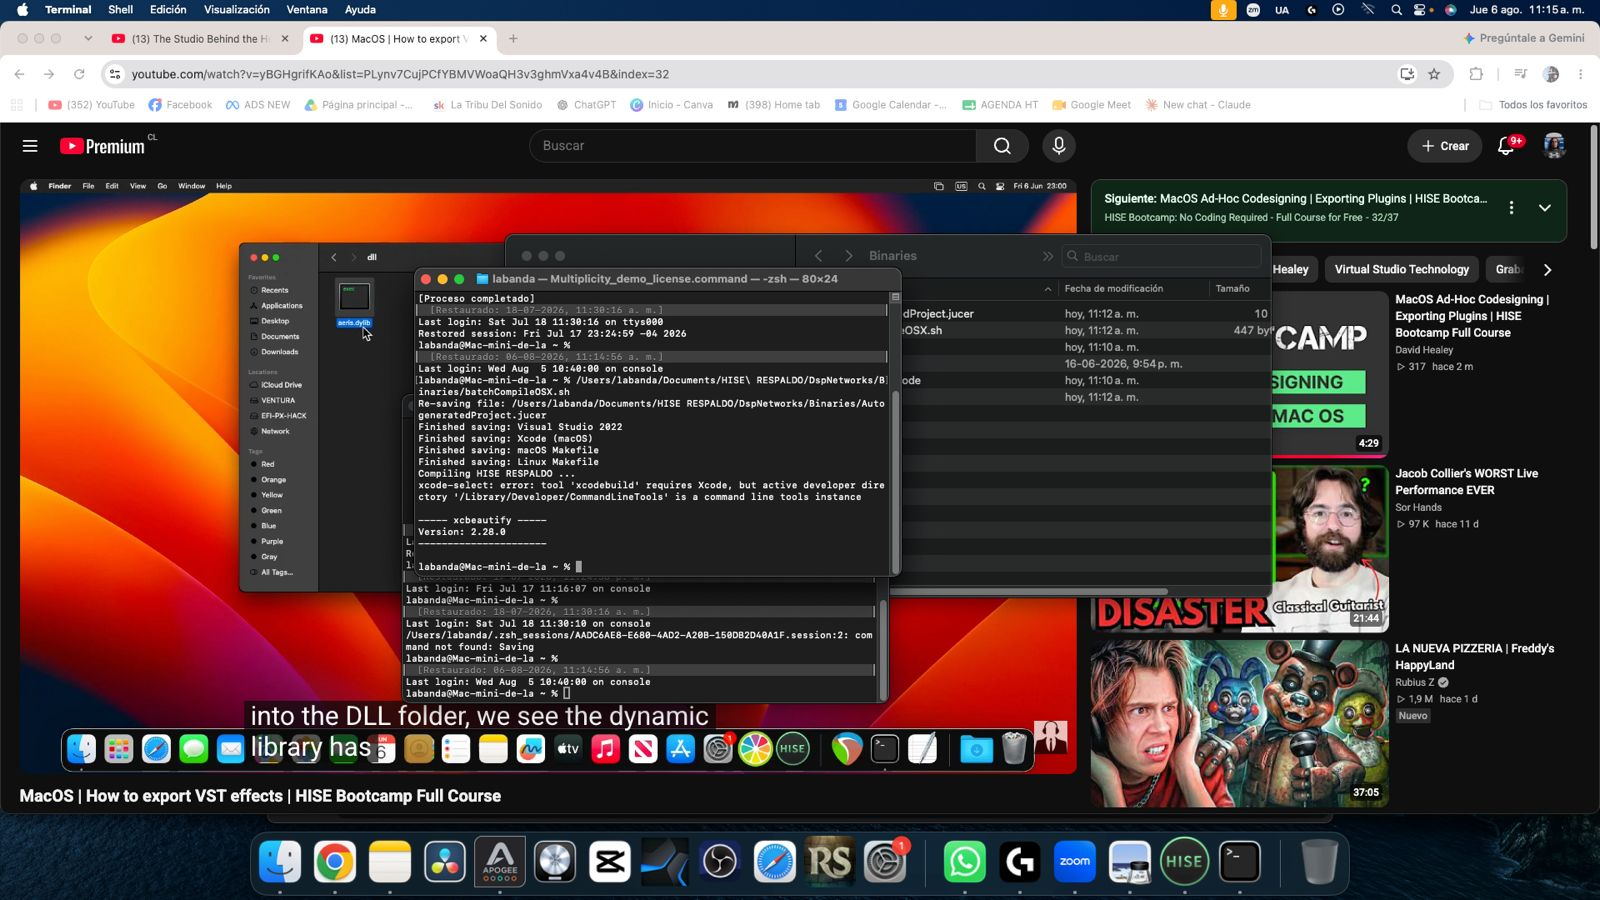Open the YouTube hamburger guide menu
Screen dimensions: 1600x900
(30, 146)
